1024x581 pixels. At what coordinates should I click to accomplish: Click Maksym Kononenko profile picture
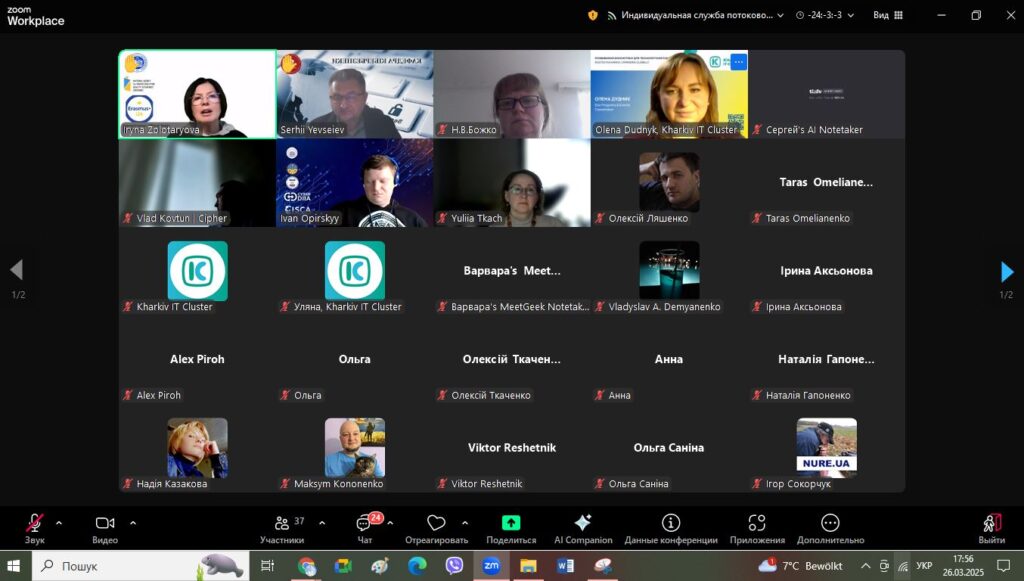coord(355,448)
